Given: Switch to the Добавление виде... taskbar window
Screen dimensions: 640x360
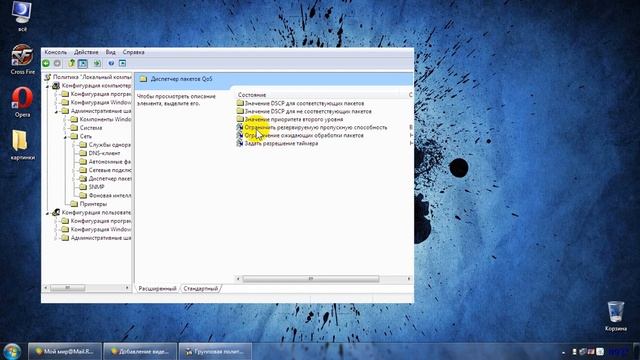Looking at the screenshot, I should [x=140, y=351].
